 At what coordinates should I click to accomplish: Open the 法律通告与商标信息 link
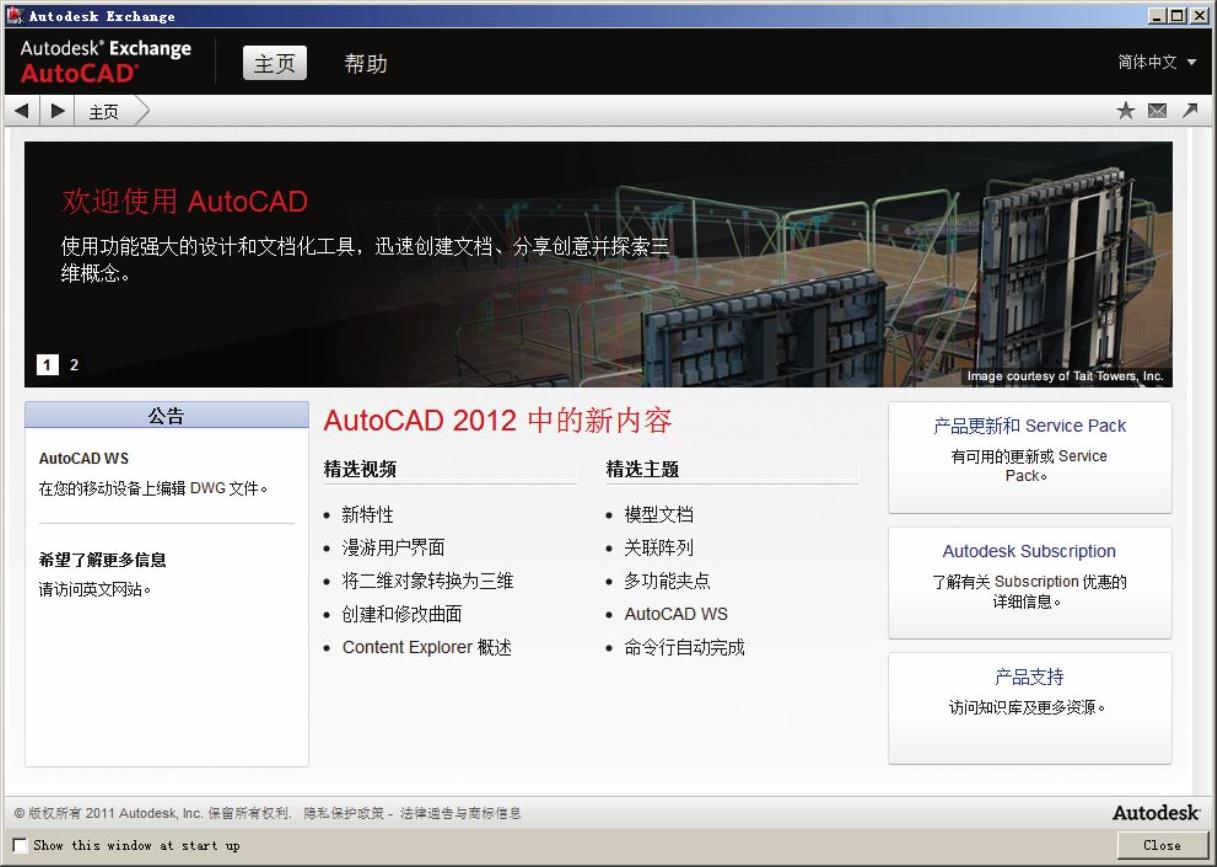click(461, 814)
